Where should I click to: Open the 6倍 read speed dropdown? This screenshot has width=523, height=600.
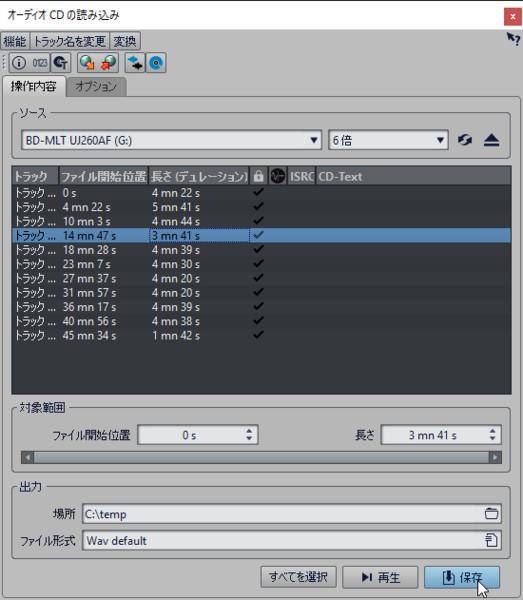click(x=388, y=140)
